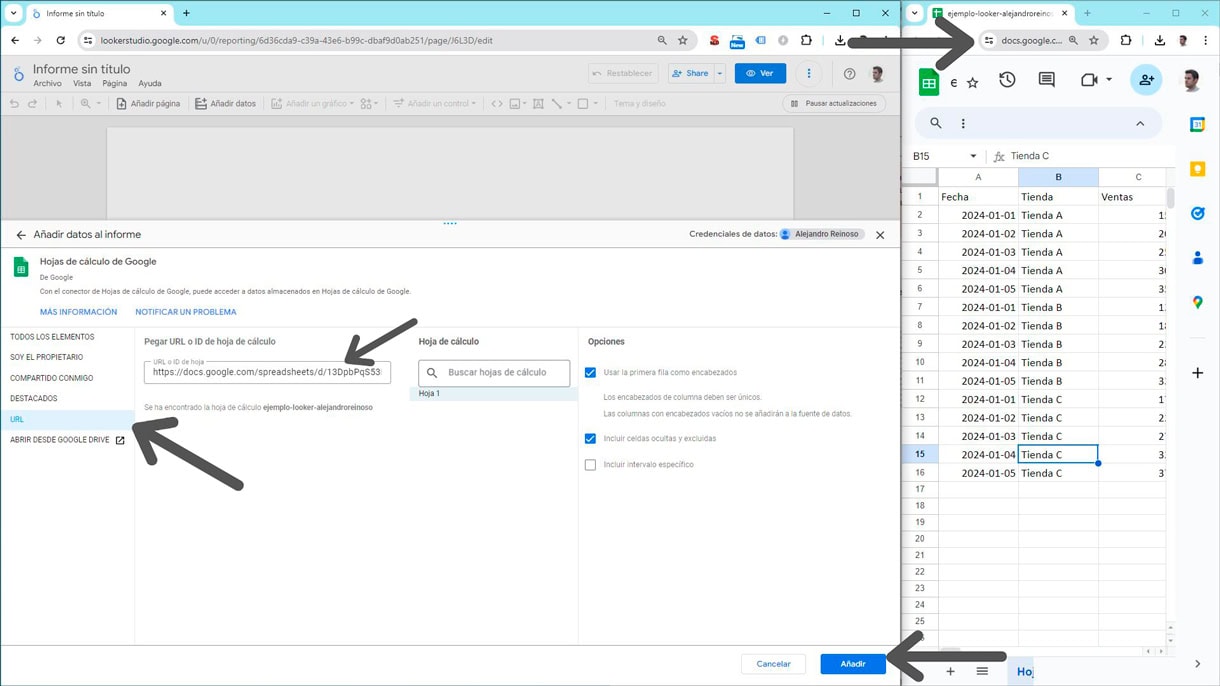This screenshot has height=686, width=1220.
Task: Collapse the Sheets search bar with its chevron
Action: coord(1140,122)
